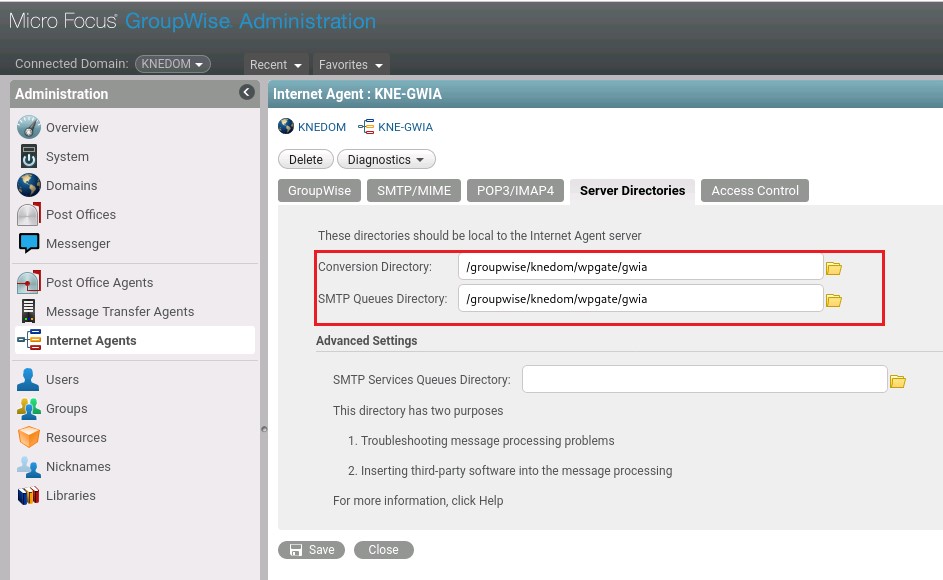The width and height of the screenshot is (943, 580).
Task: Click the KNE-GWIA agent icon in breadcrumb
Action: coord(366,126)
